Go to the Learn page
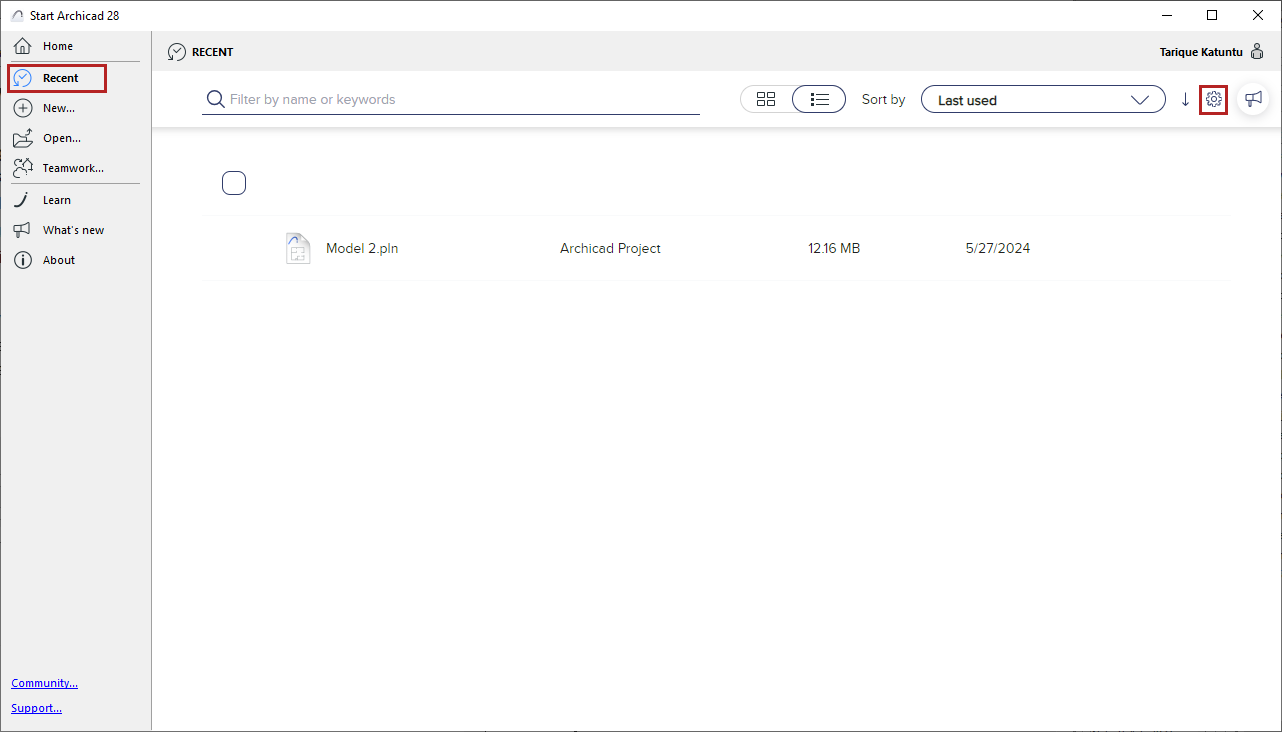Viewport: 1282px width, 732px height. (x=56, y=200)
